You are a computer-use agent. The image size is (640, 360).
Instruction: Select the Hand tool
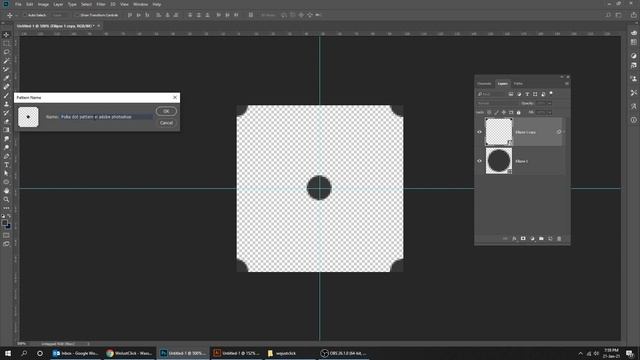tap(6, 191)
